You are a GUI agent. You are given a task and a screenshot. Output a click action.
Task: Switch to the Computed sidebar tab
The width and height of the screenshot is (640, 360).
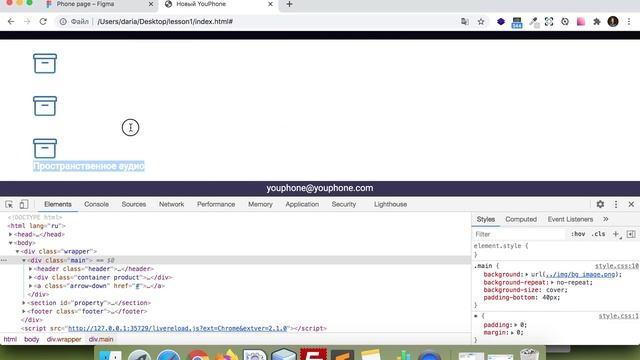(521, 220)
